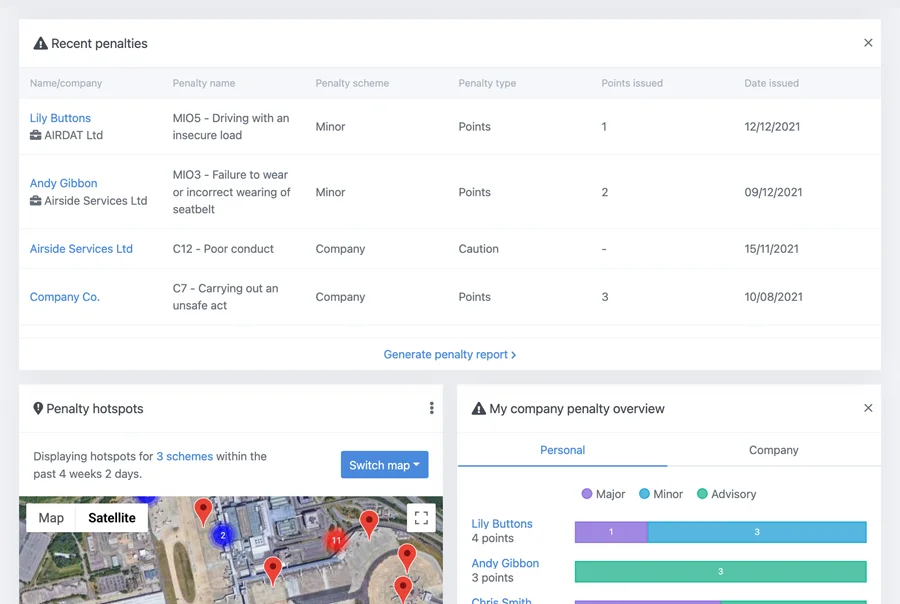Open the 3 schemes link
Viewport: 900px width, 604px height.
coord(184,456)
